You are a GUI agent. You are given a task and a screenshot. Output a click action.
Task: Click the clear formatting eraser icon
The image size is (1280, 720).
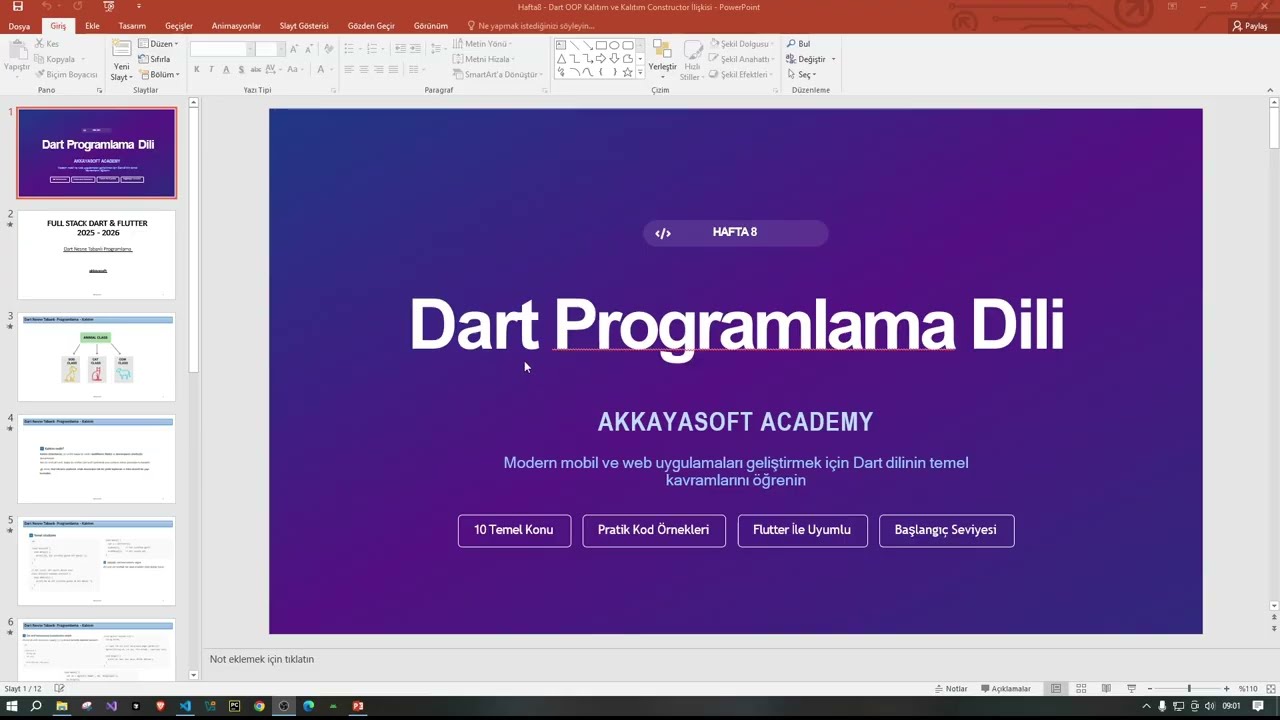(x=329, y=49)
